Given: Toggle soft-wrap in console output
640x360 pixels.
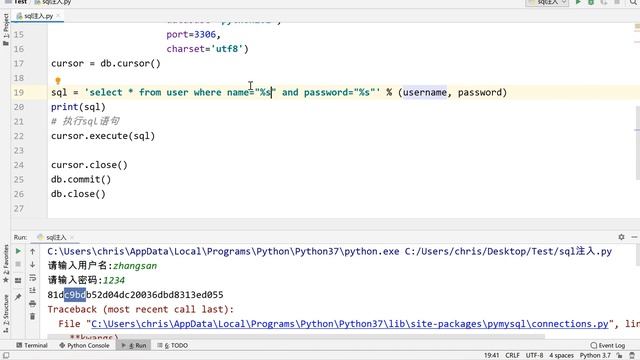Looking at the screenshot, I should point(33,278).
